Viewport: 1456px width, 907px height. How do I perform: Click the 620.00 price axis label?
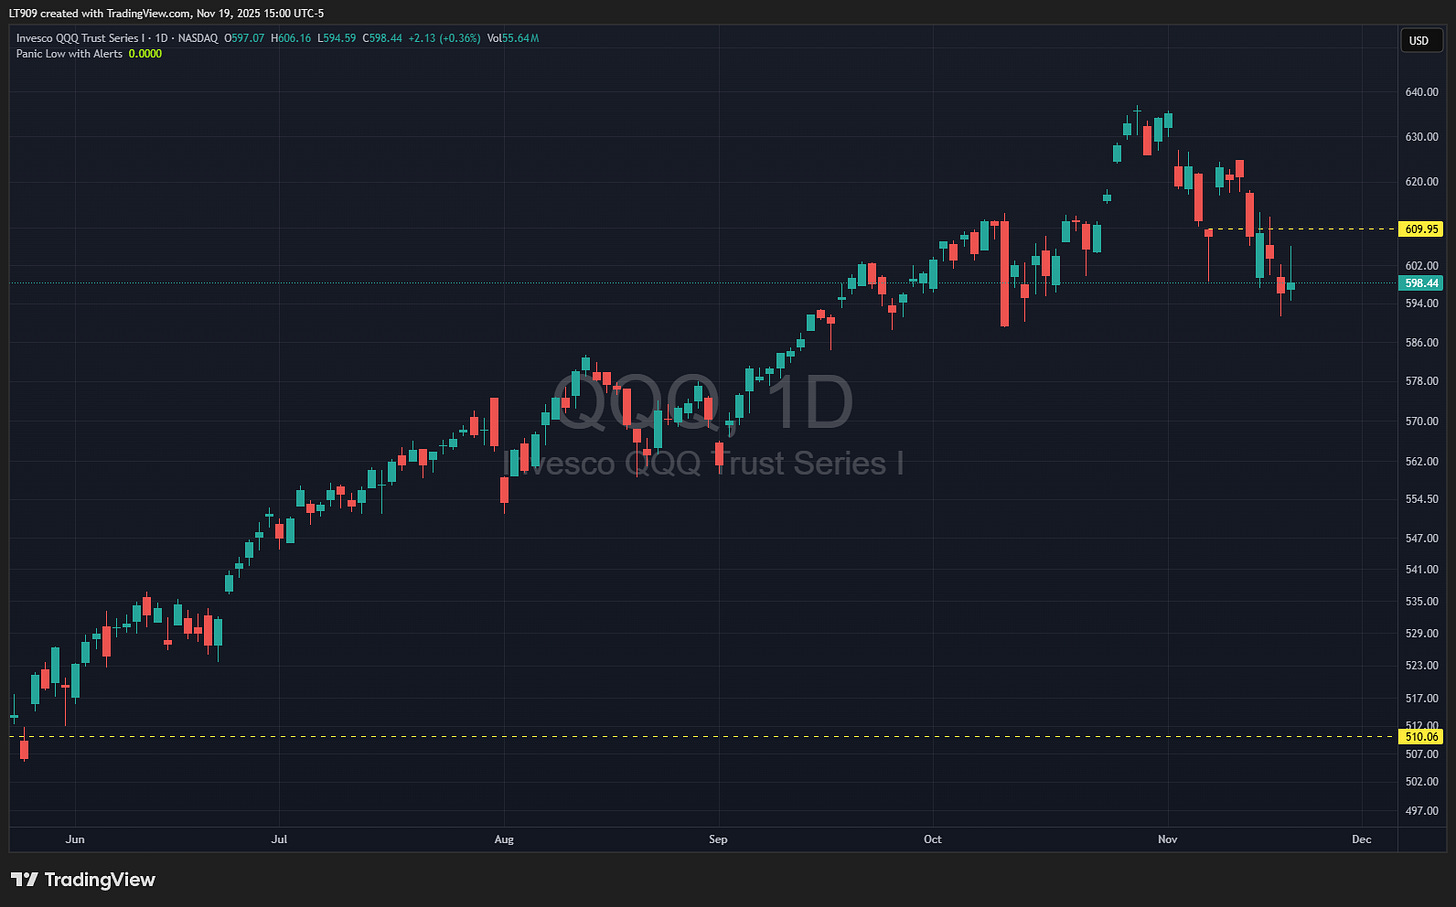1422,182
